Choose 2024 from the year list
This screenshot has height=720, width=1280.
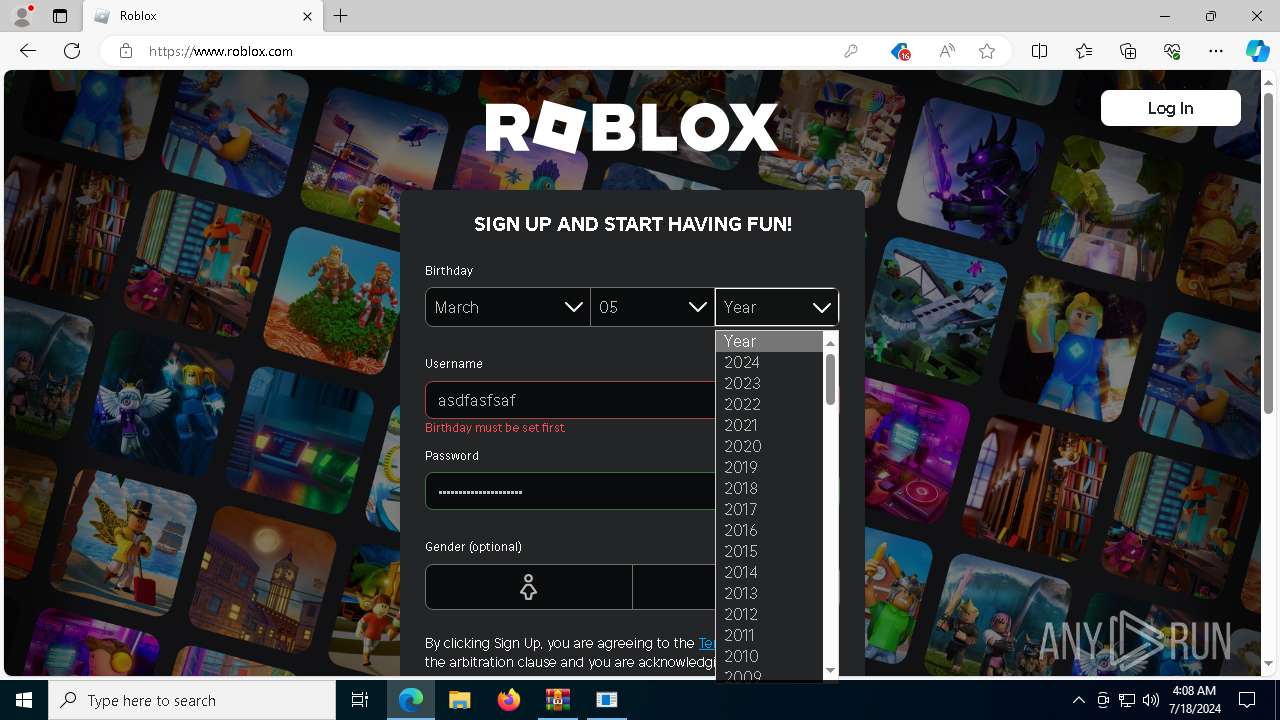click(x=769, y=362)
